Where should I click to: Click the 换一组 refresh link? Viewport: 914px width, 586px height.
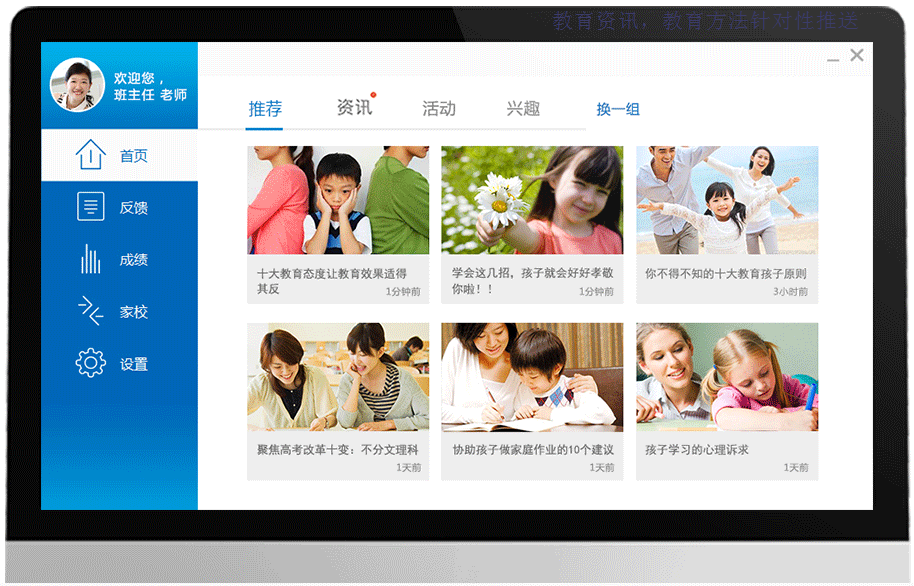coord(618,109)
